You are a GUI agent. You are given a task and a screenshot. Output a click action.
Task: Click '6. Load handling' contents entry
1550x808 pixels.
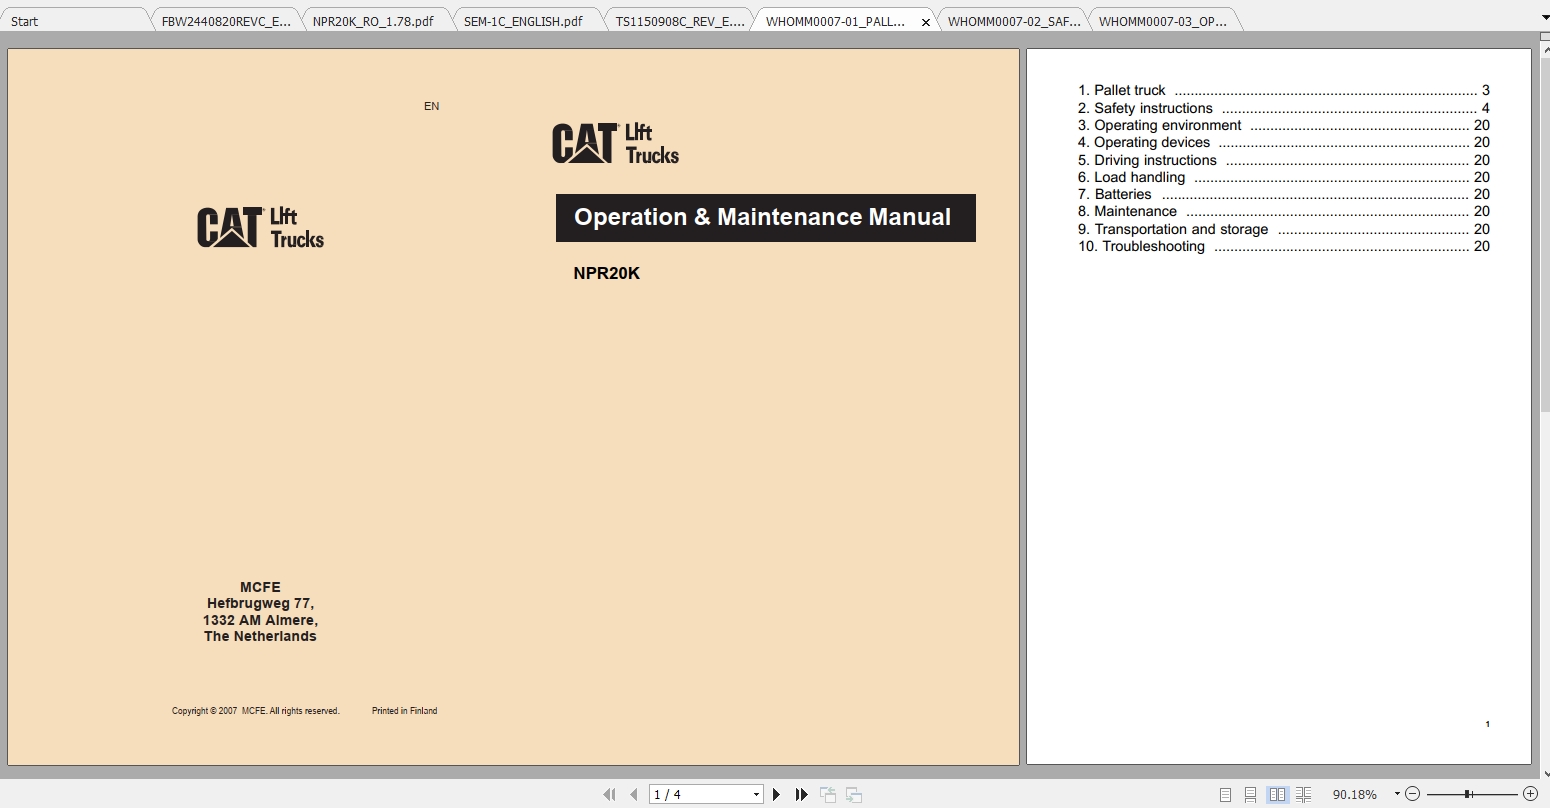point(1283,177)
